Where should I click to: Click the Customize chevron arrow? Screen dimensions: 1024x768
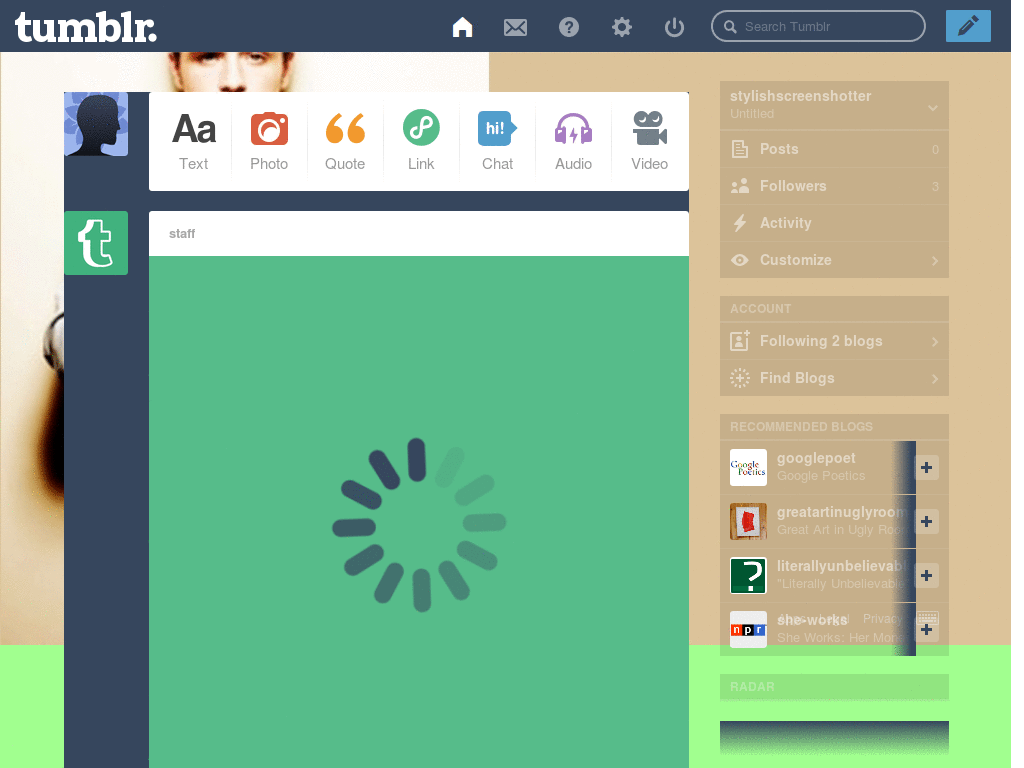(935, 261)
